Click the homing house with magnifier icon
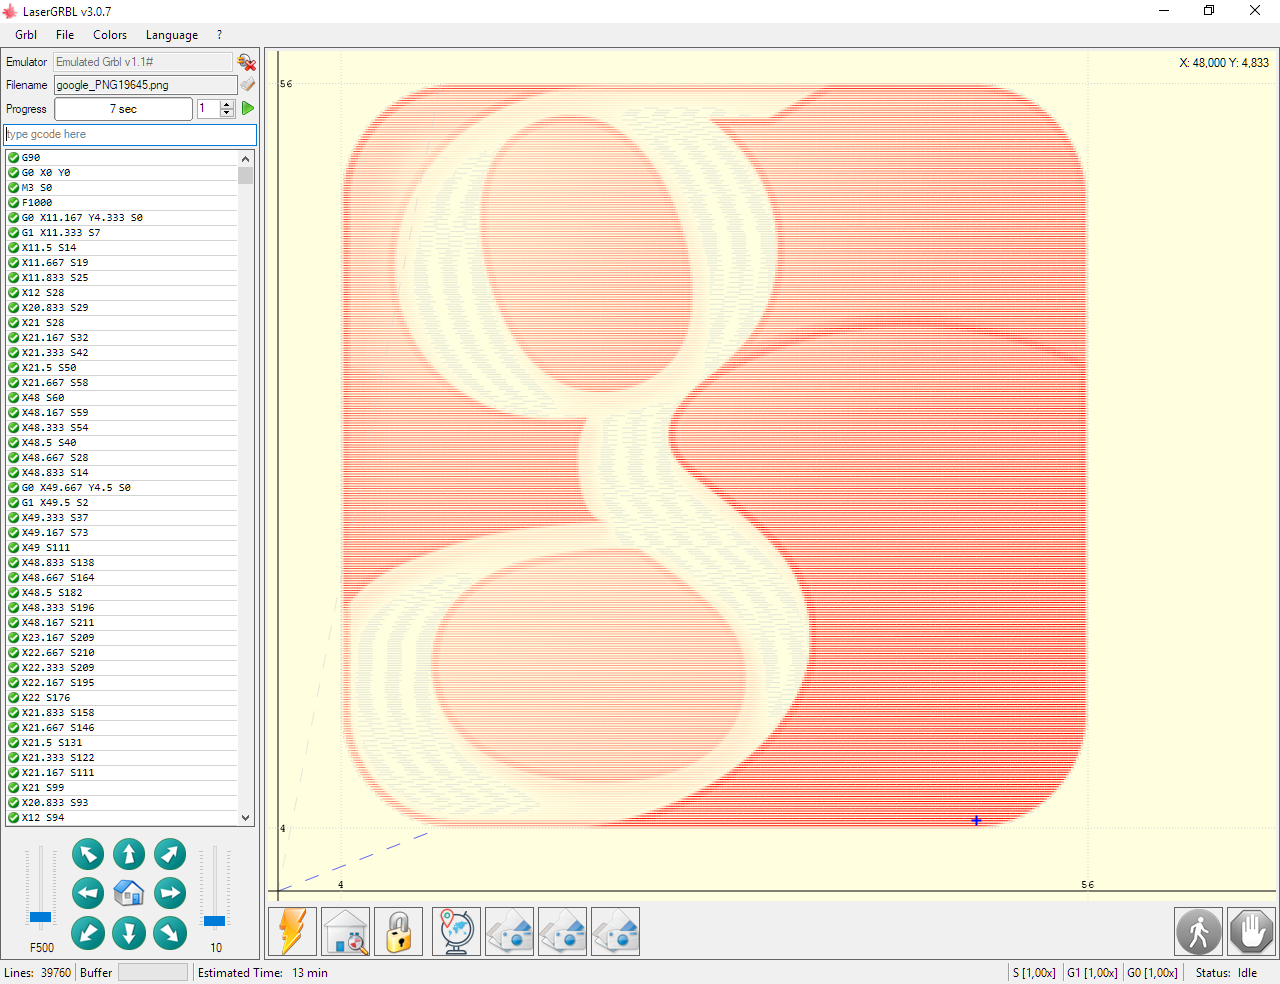The height and width of the screenshot is (984, 1280). [x=346, y=931]
